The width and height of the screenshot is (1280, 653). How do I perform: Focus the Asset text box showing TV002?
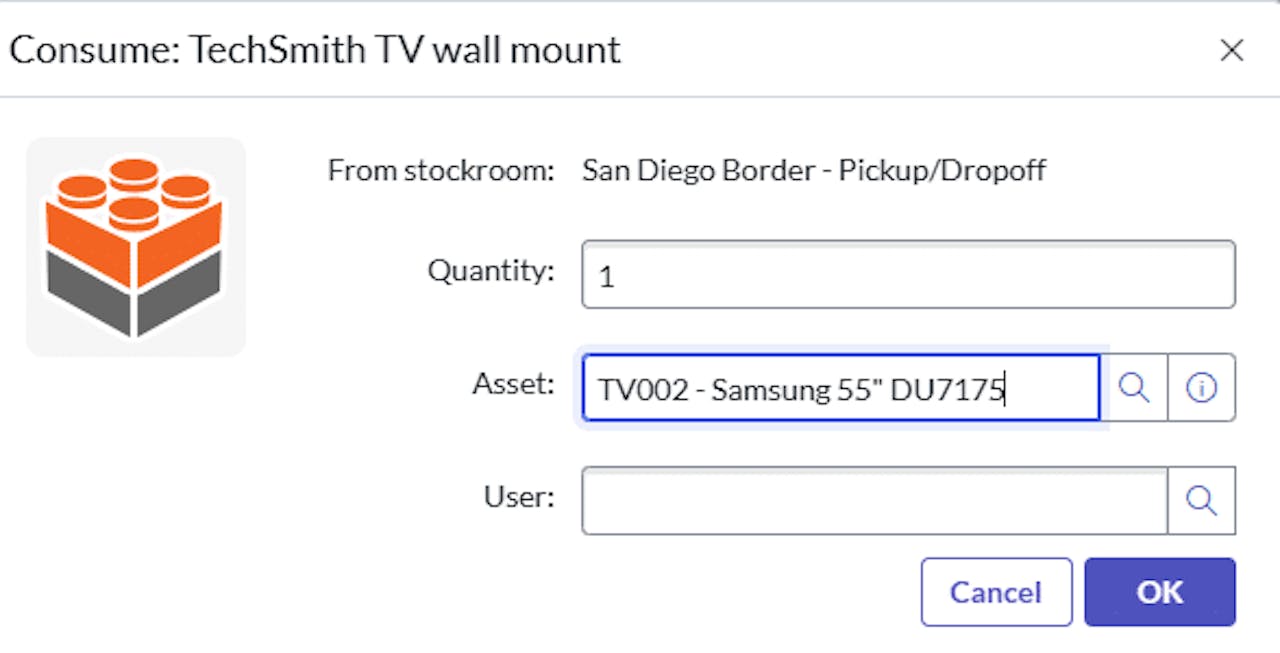[840, 388]
